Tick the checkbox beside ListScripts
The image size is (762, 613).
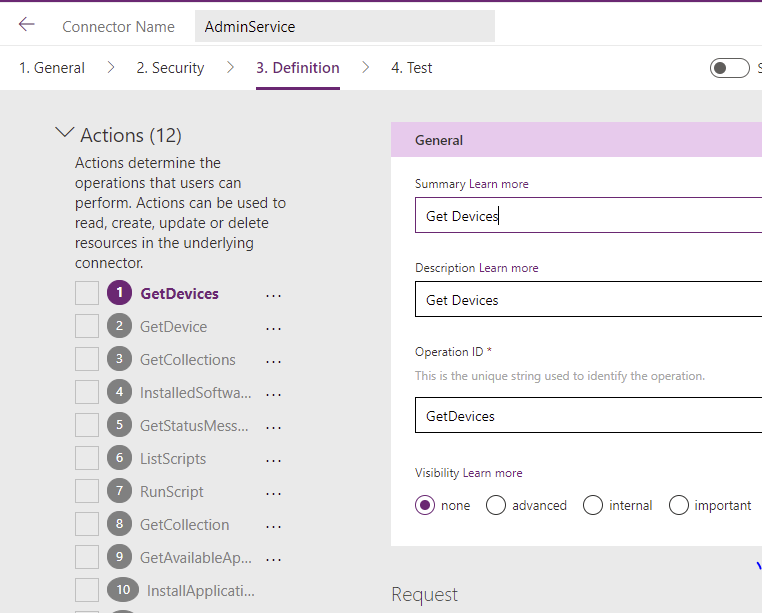click(x=87, y=458)
